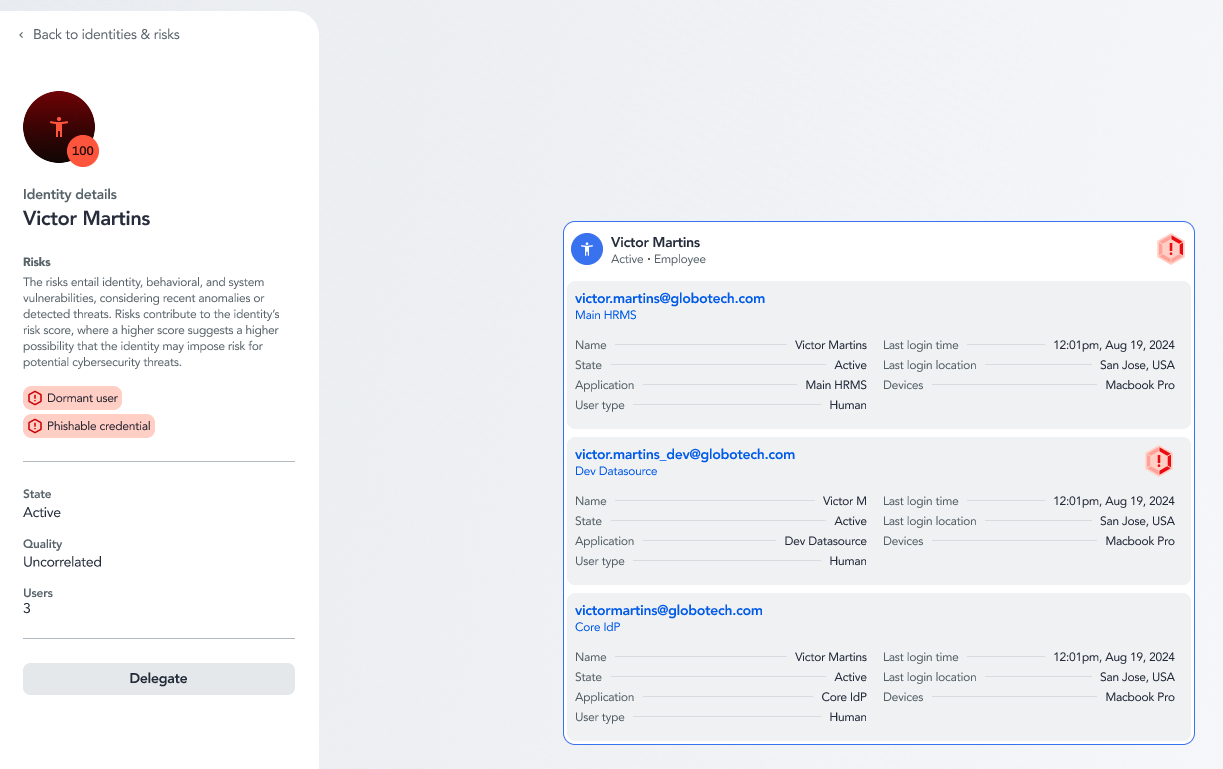Select the Dormant user risk tag
Screen dimensions: 1223x769
point(72,398)
